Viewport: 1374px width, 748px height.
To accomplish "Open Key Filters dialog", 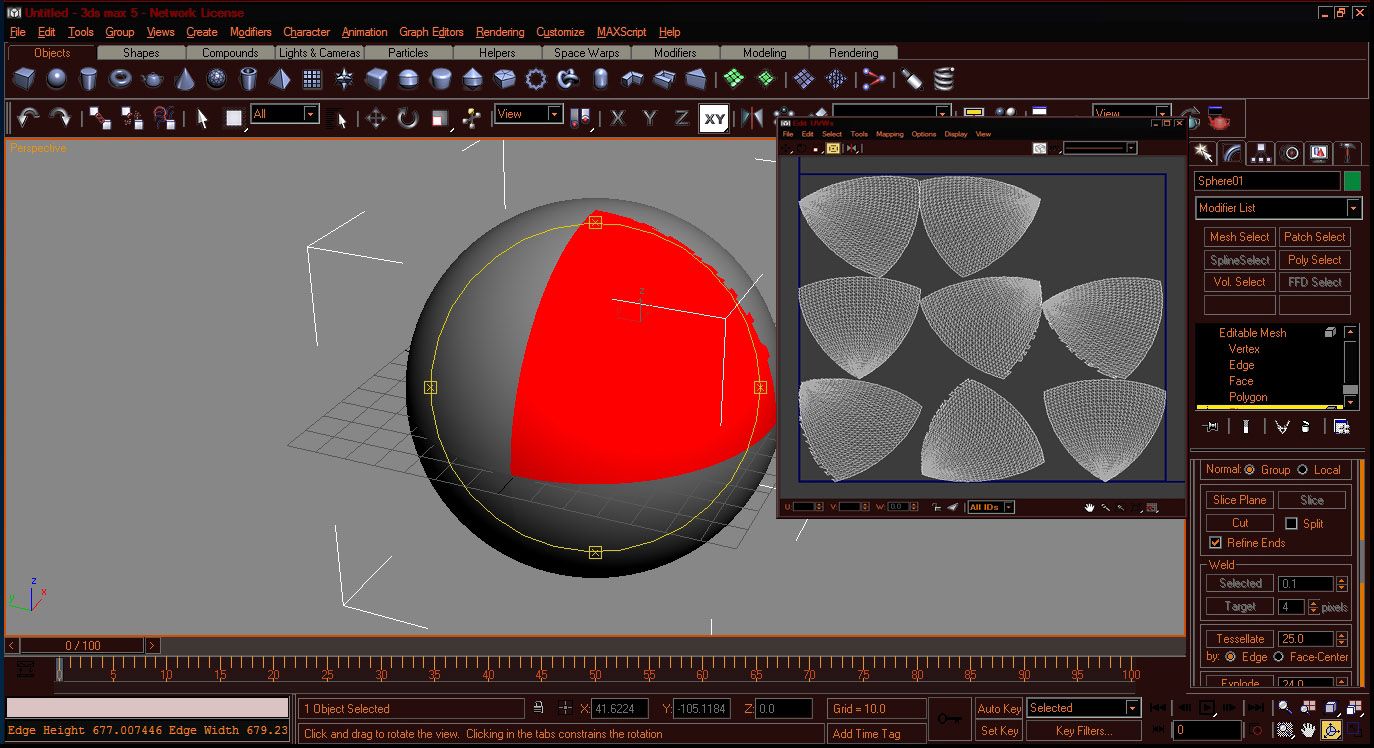I will (1083, 731).
